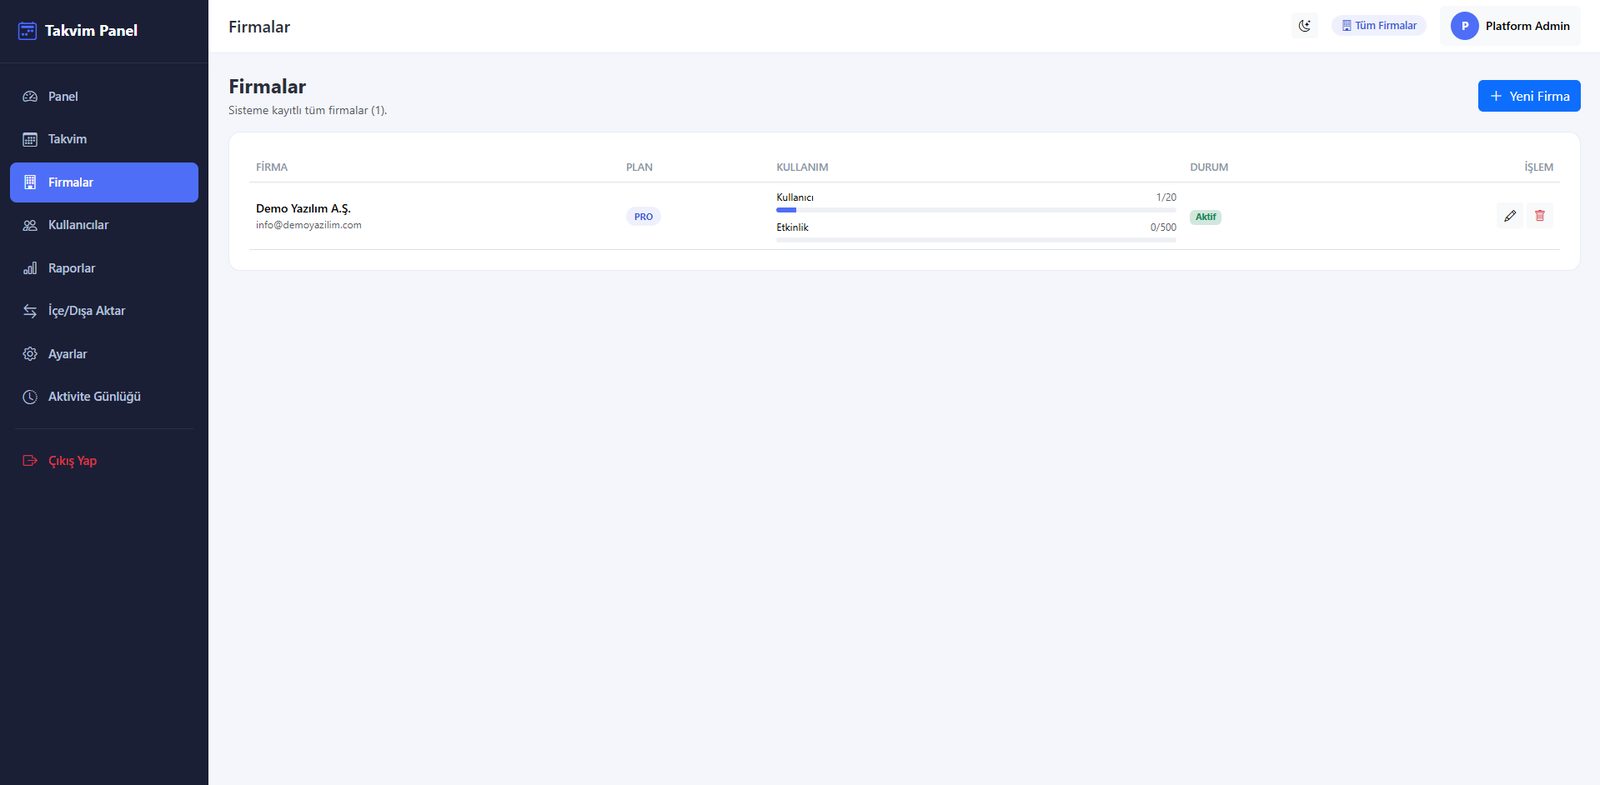Click the info@demoyazilim.com email text

tap(309, 226)
